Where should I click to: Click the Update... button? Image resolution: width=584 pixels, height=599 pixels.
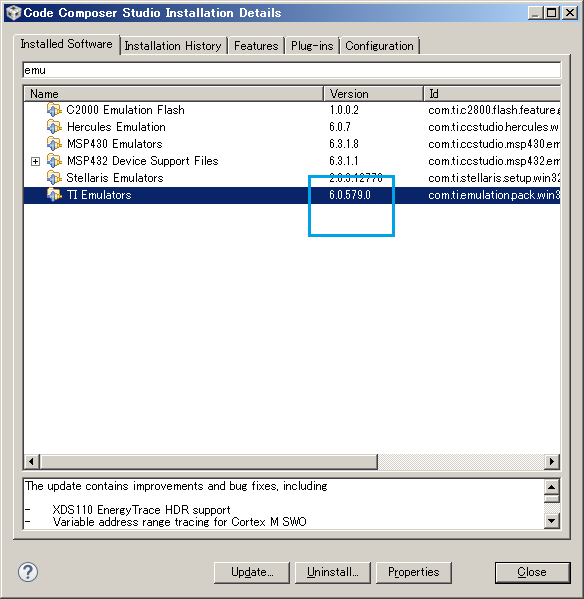(x=252, y=572)
